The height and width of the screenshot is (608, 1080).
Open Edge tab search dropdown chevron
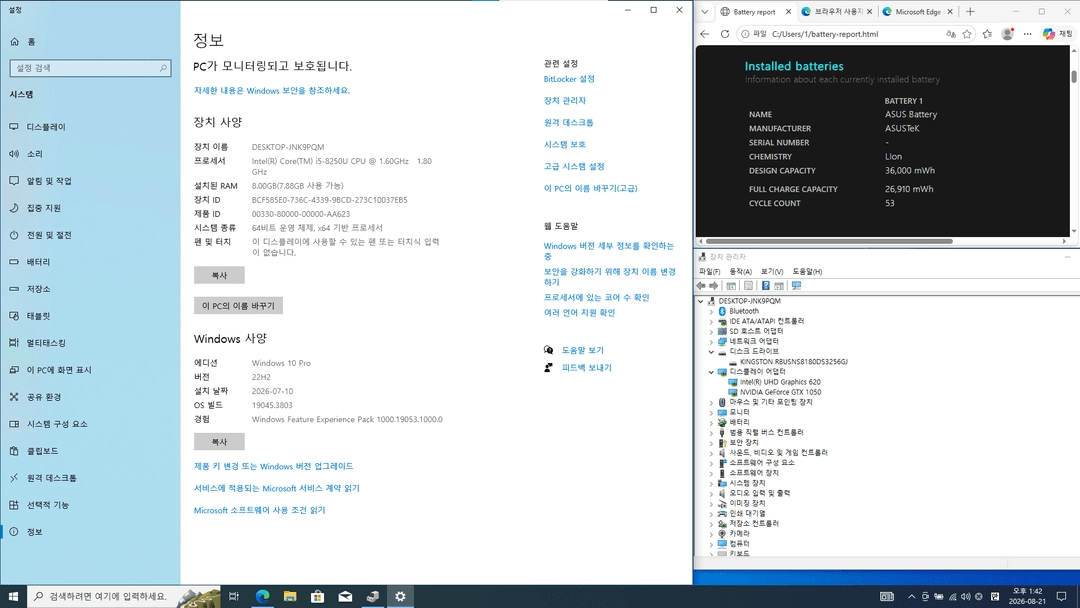click(705, 12)
